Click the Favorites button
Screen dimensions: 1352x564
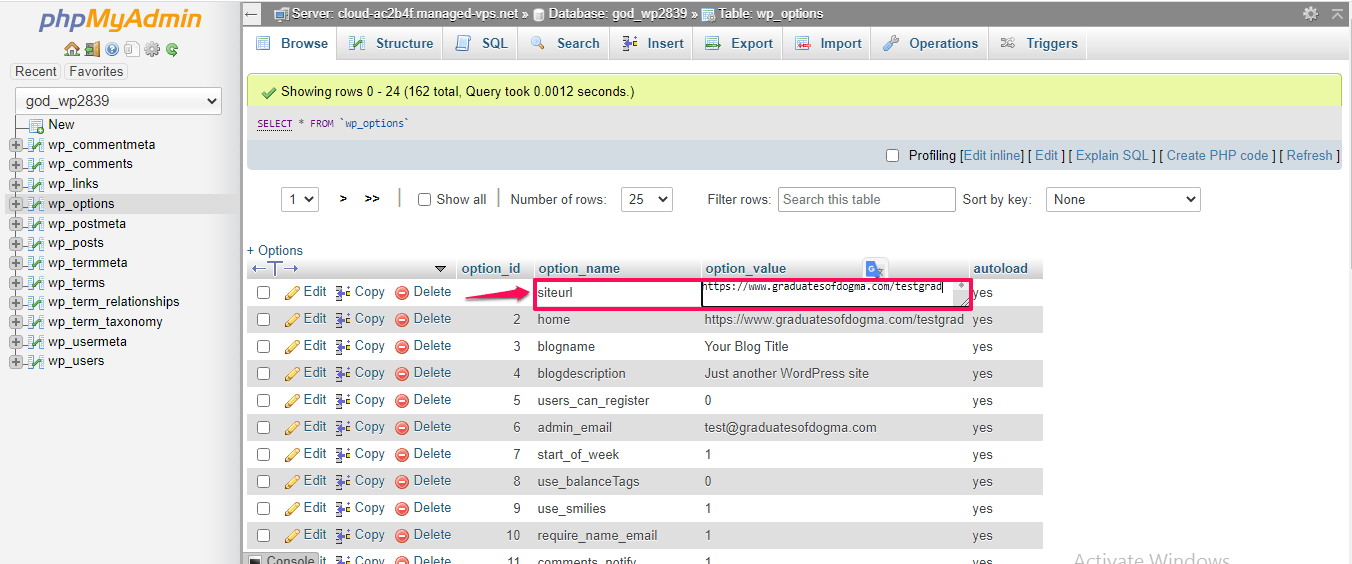click(96, 71)
